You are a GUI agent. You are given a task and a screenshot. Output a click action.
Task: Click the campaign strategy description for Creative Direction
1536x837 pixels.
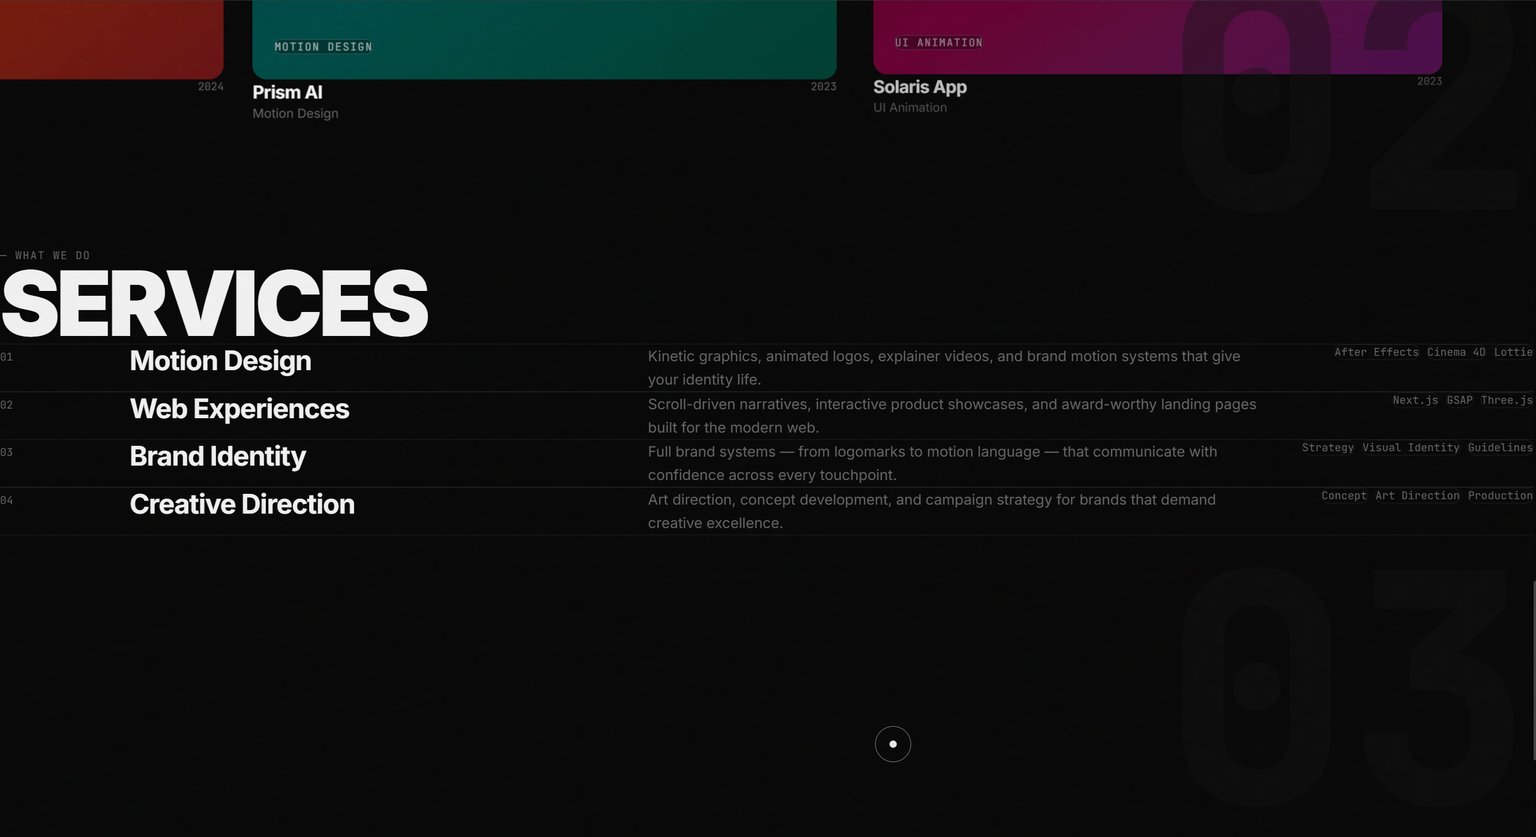point(932,511)
